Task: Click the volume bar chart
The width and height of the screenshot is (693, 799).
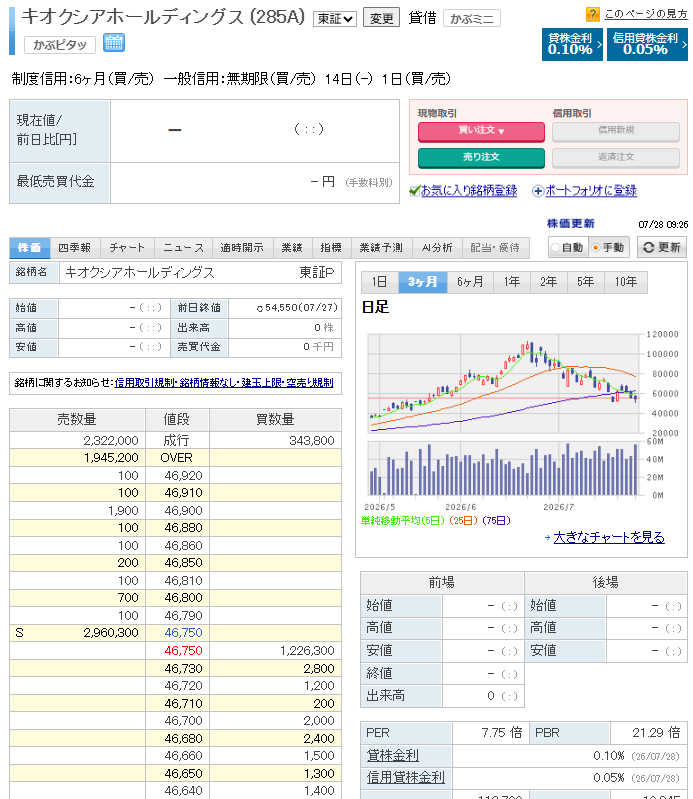Action: 503,468
